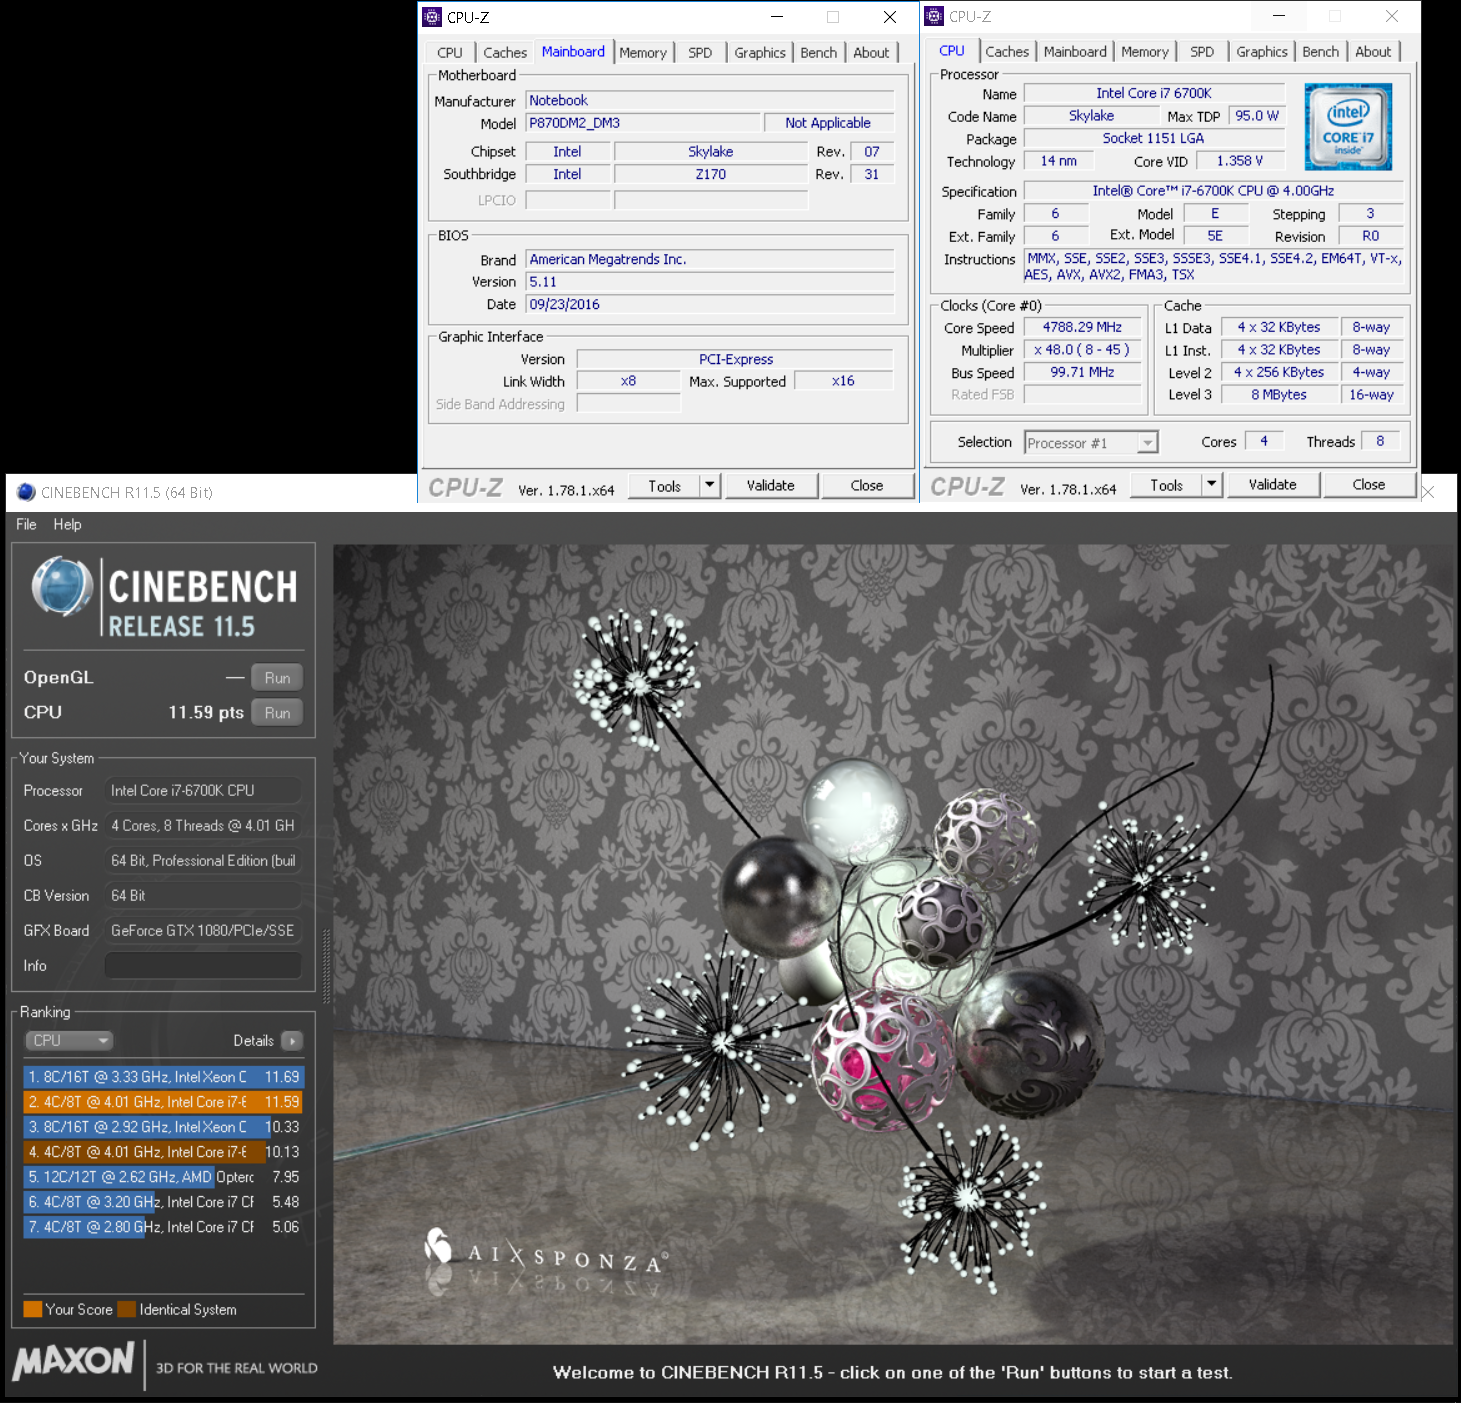Select SPD tab in right CPU-Z window
The height and width of the screenshot is (1403, 1461).
pos(1202,51)
